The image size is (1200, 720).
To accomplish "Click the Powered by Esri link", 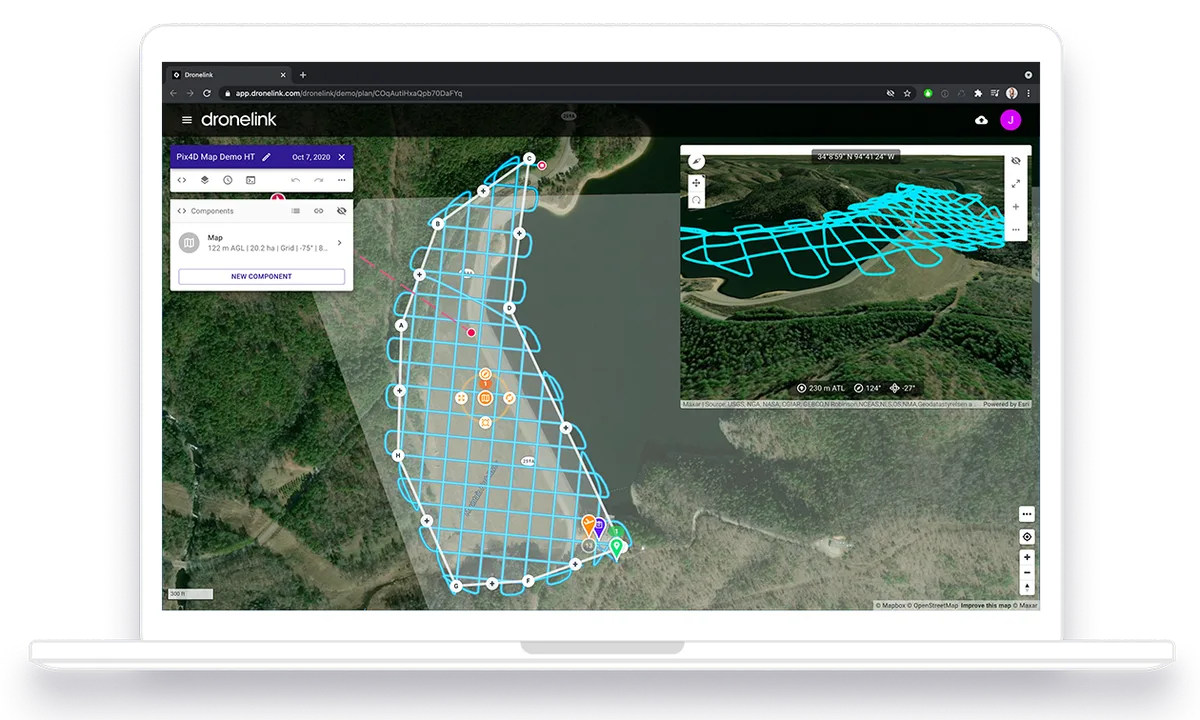I will coord(1006,405).
